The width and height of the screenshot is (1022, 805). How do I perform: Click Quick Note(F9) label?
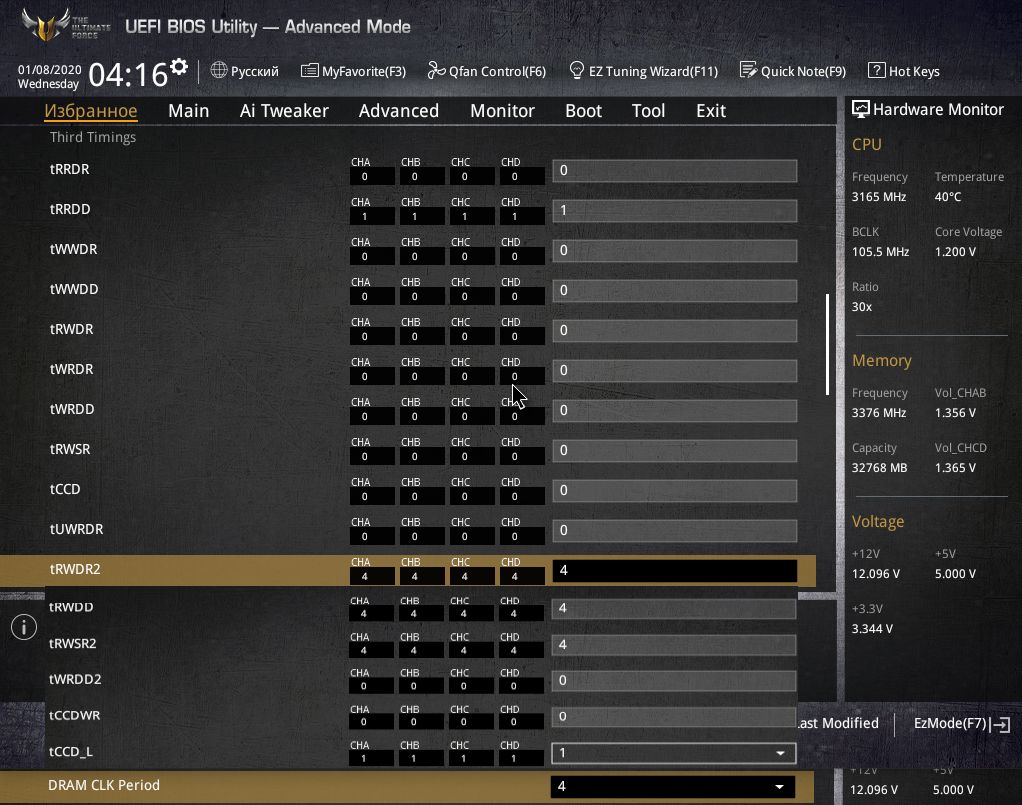pyautogui.click(x=804, y=71)
